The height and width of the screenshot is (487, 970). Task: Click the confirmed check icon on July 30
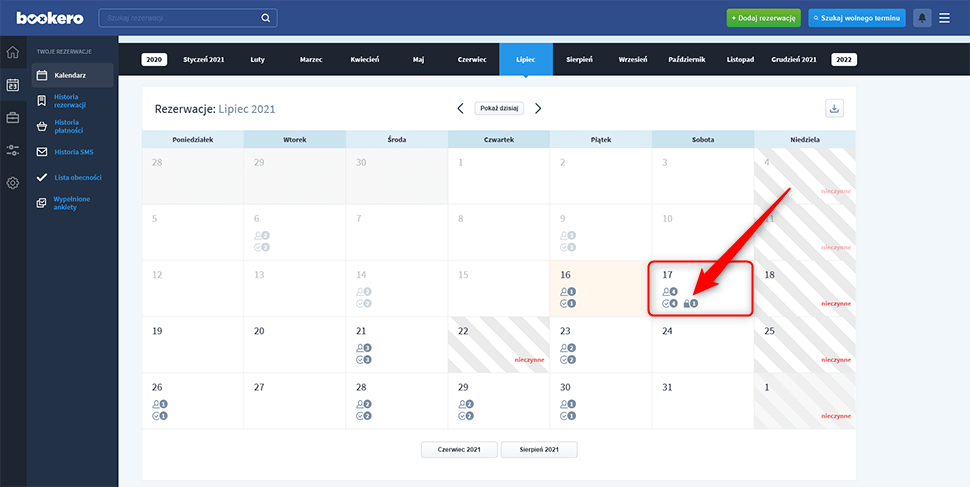564,416
